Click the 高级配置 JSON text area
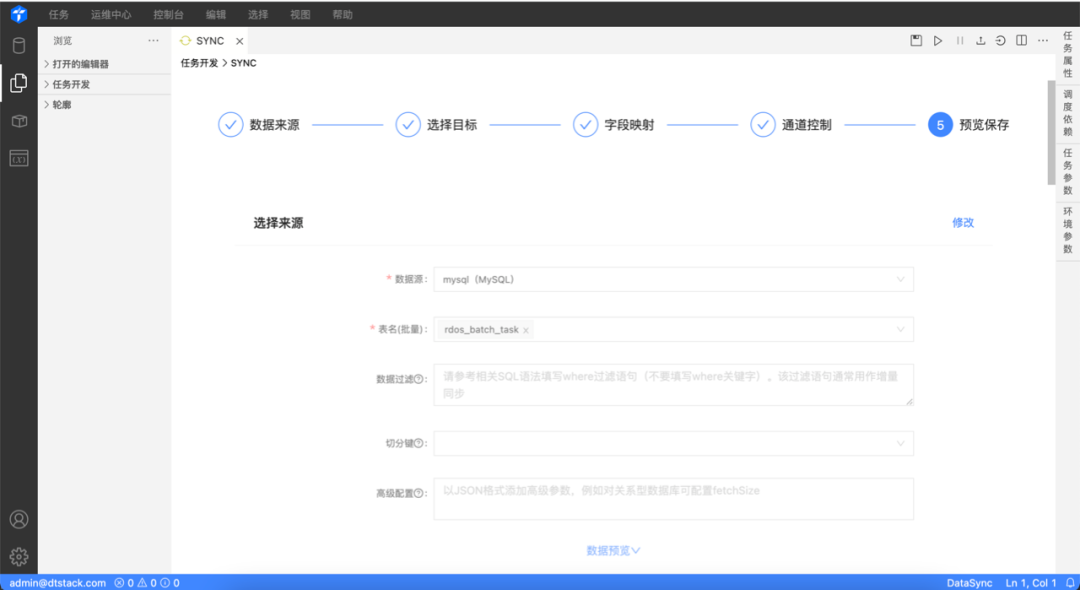The image size is (1080, 590). pyautogui.click(x=674, y=499)
